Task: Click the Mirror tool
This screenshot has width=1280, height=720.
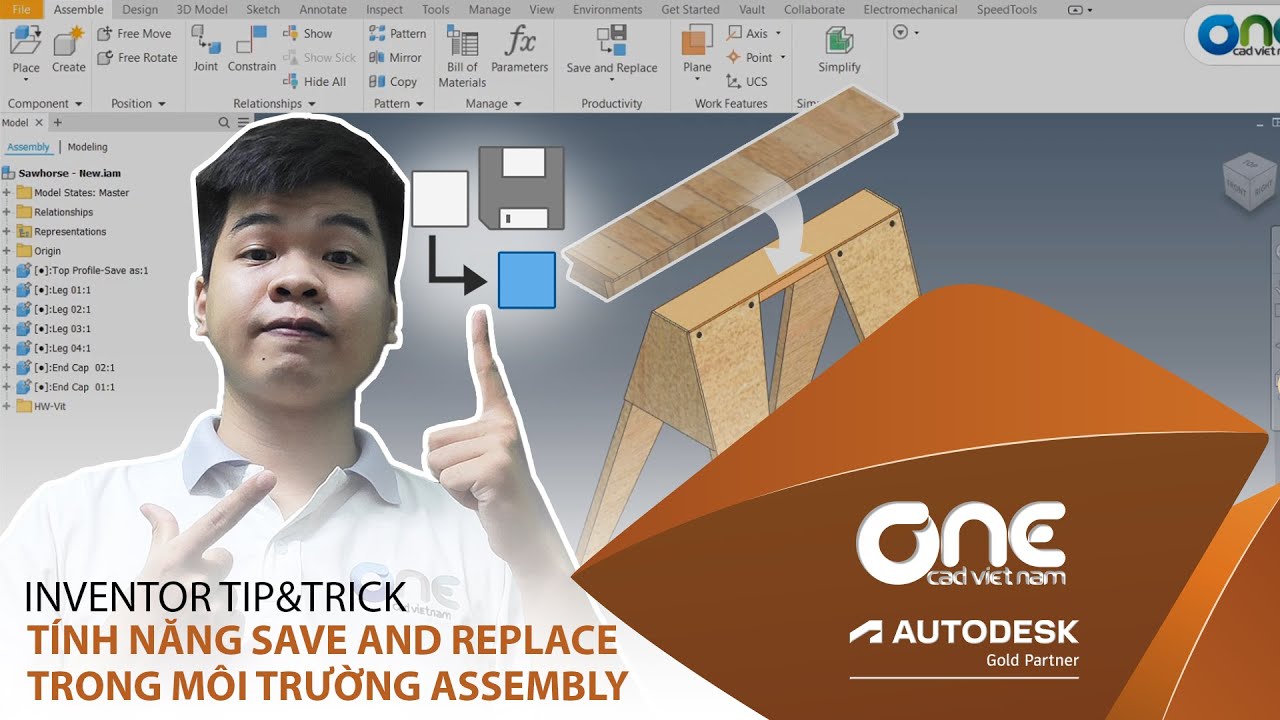Action: (396, 57)
